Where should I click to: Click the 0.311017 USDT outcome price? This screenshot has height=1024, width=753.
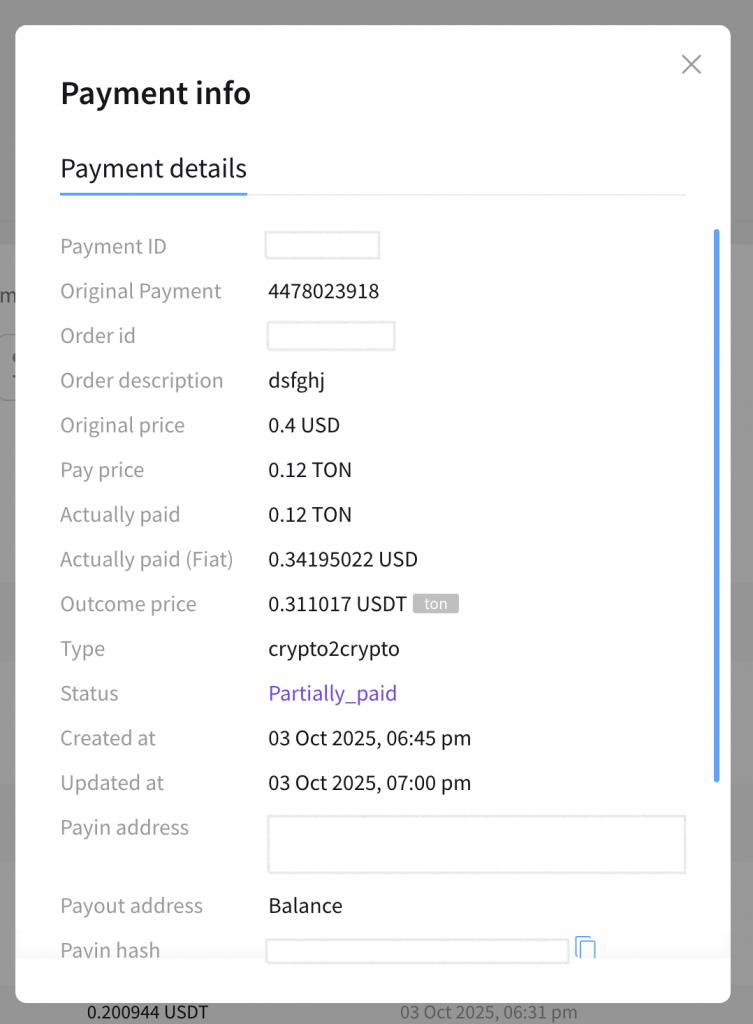(x=337, y=604)
